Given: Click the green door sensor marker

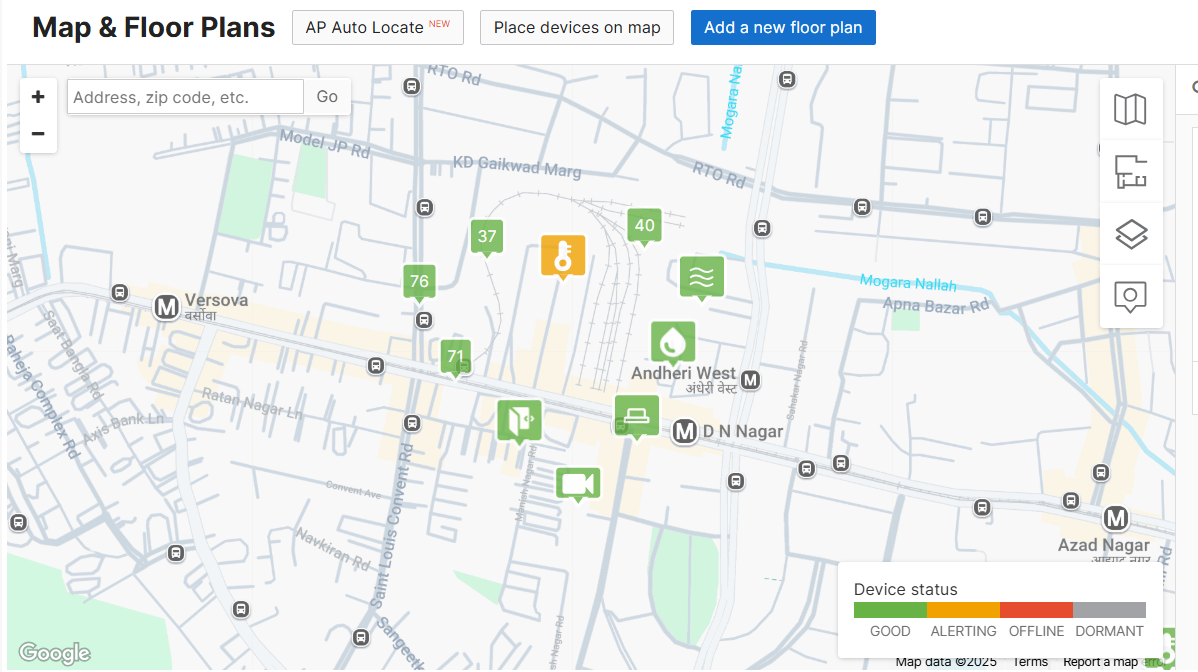Looking at the screenshot, I should pyautogui.click(x=519, y=419).
